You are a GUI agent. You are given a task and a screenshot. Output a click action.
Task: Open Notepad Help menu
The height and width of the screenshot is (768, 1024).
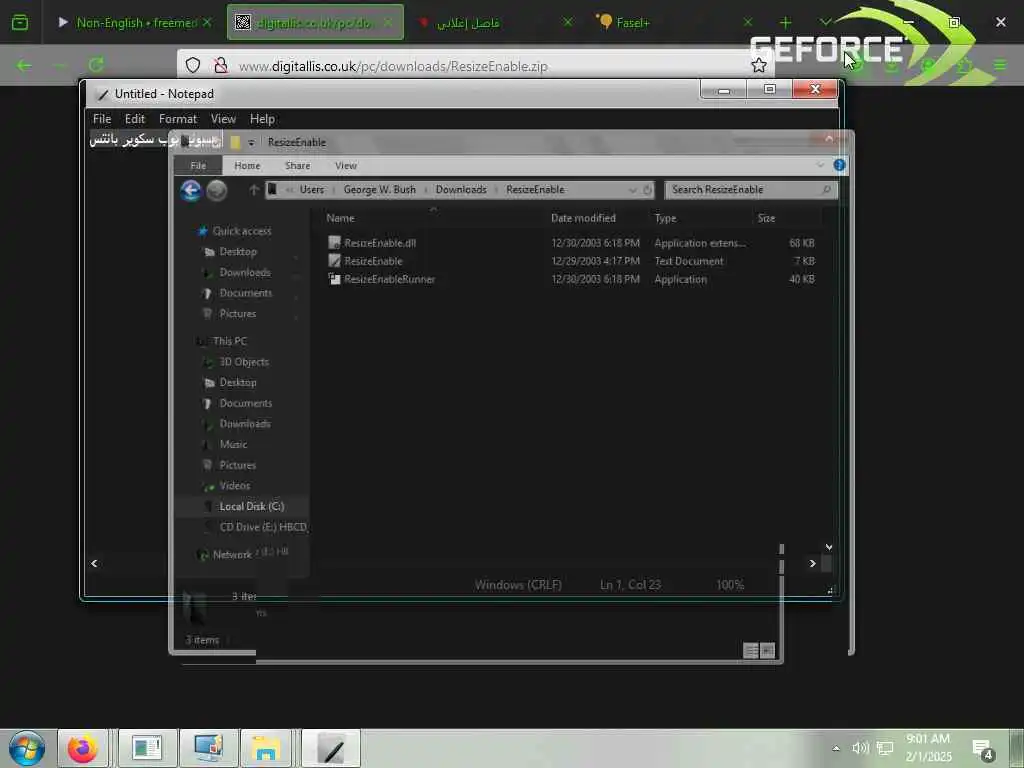[x=262, y=119]
